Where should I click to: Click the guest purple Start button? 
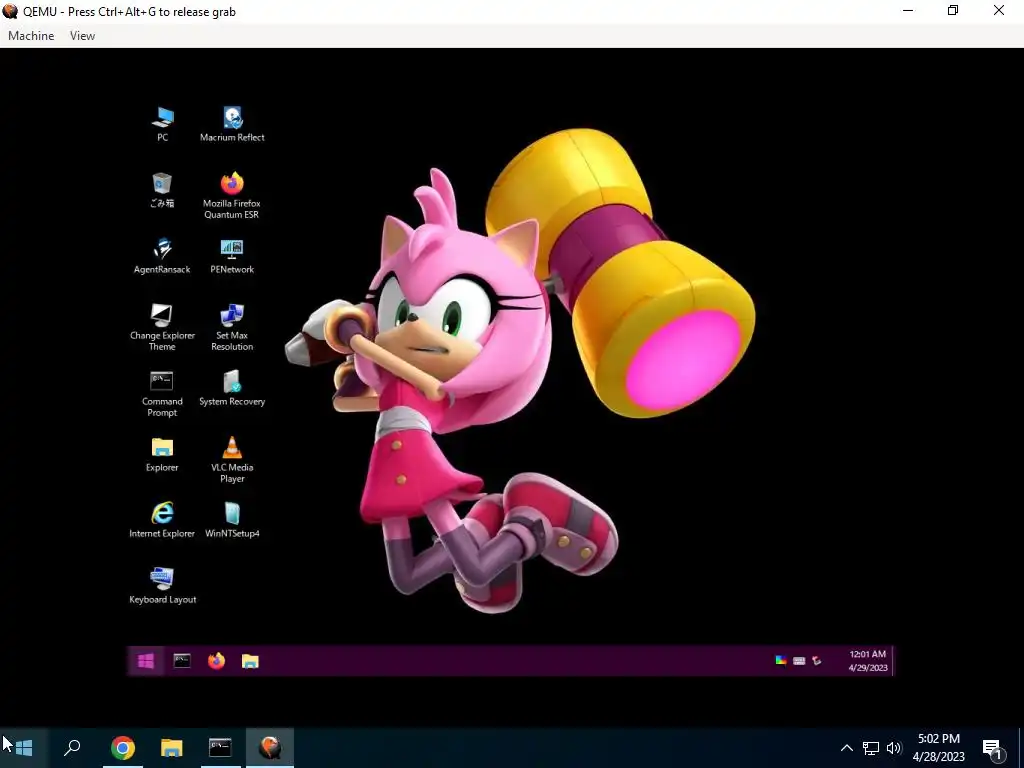pos(146,661)
